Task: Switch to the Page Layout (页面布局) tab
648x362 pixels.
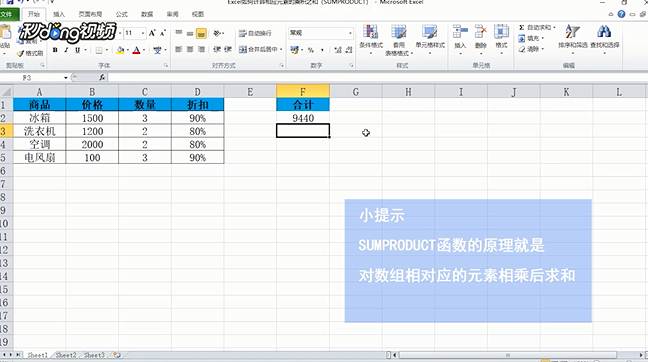Action: click(90, 14)
